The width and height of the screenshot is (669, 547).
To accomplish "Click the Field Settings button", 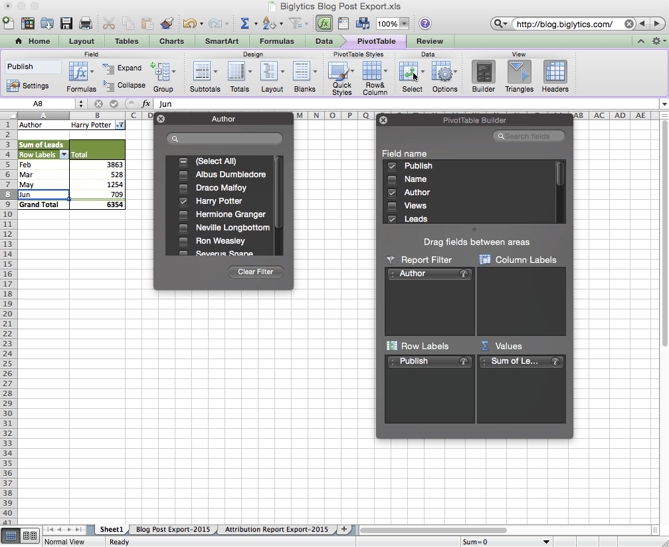I will tap(28, 86).
